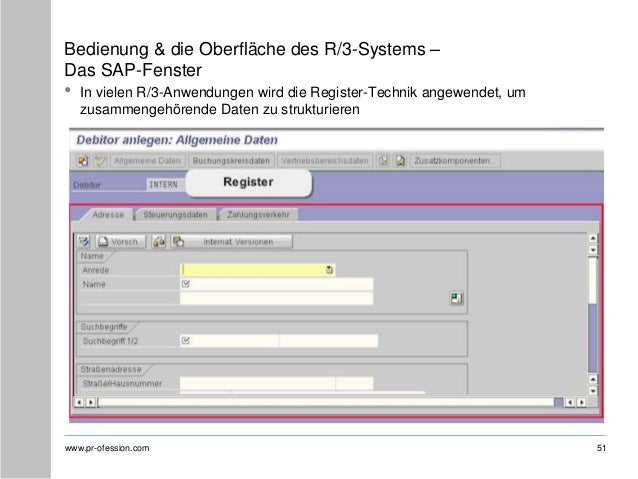Viewport: 638px width, 479px height.
Task: Click the Suchbegriffe group header
Action: coord(104,327)
